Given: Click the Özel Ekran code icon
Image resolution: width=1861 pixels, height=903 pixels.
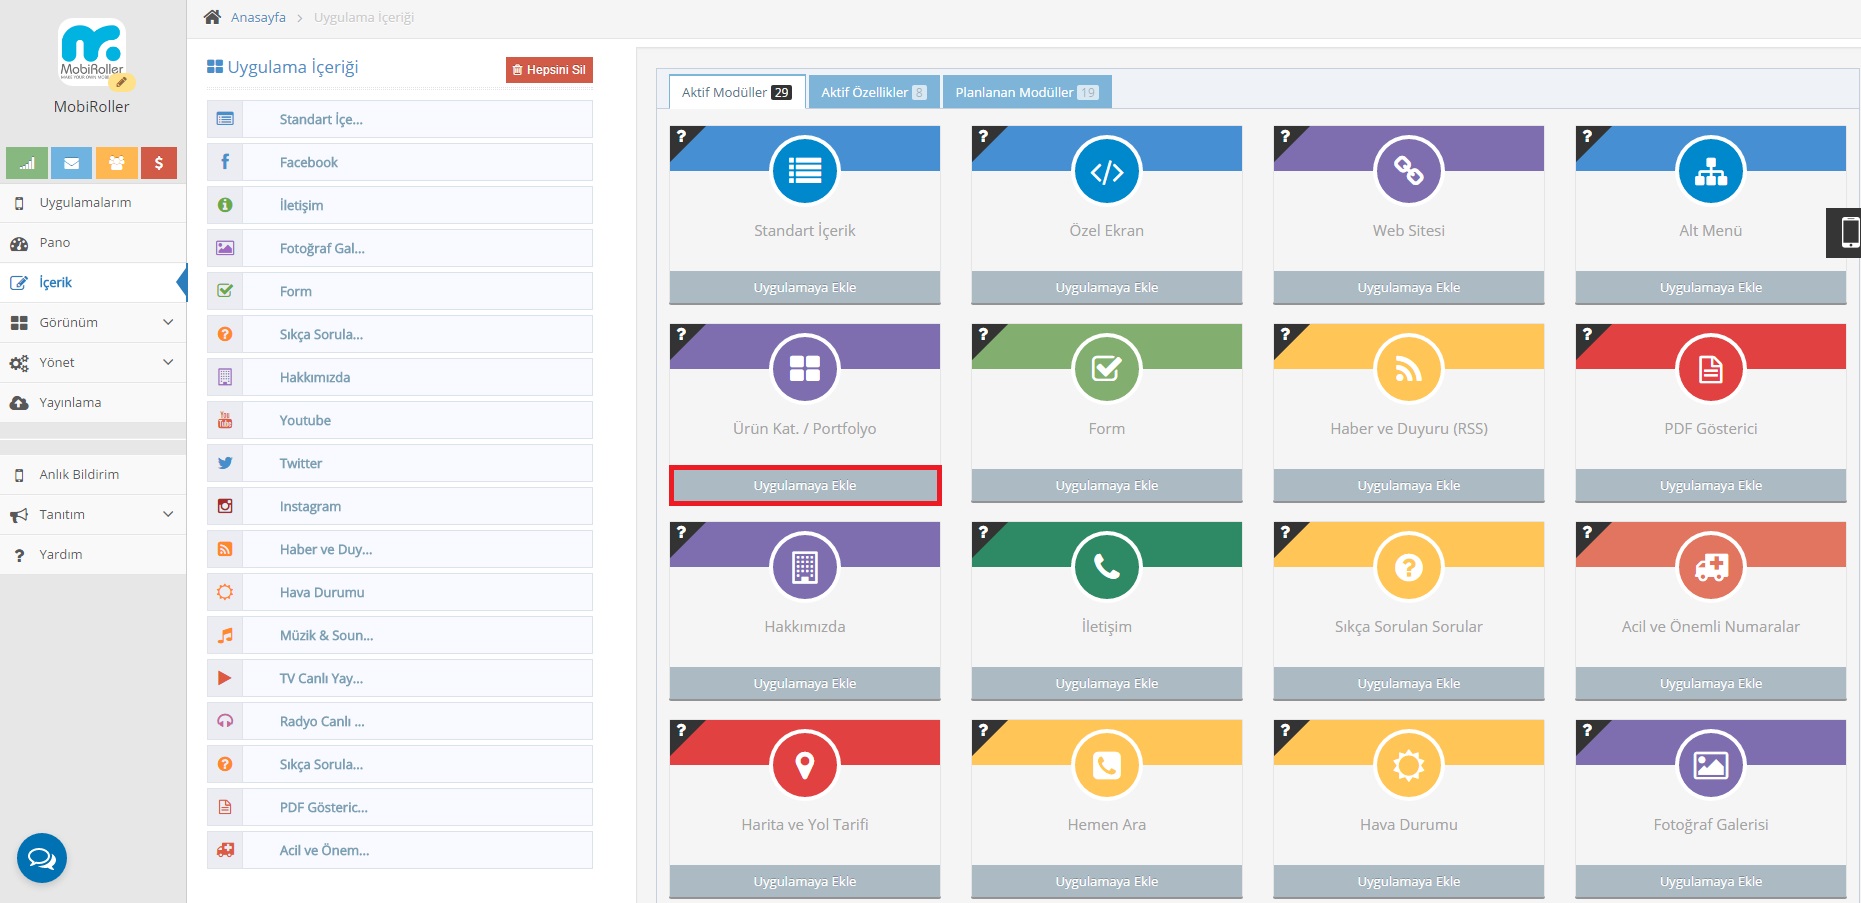Looking at the screenshot, I should pyautogui.click(x=1106, y=171).
